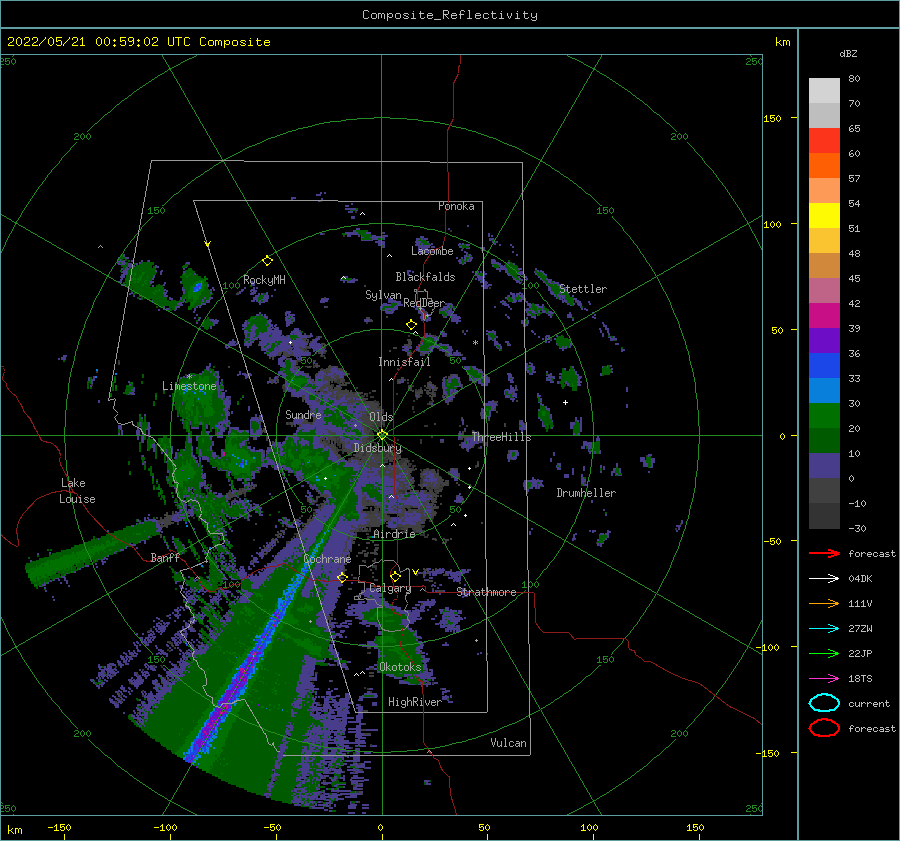Image resolution: width=900 pixels, height=841 pixels.
Task: Click the yellow km label at bottom left
Action: 14,830
